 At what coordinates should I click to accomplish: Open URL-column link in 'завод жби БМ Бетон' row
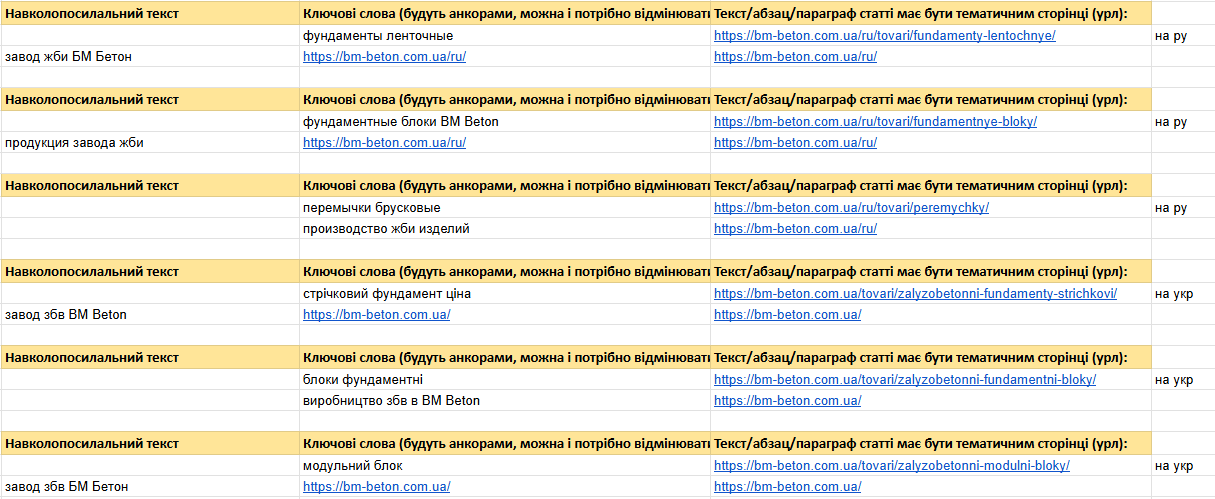[795, 57]
